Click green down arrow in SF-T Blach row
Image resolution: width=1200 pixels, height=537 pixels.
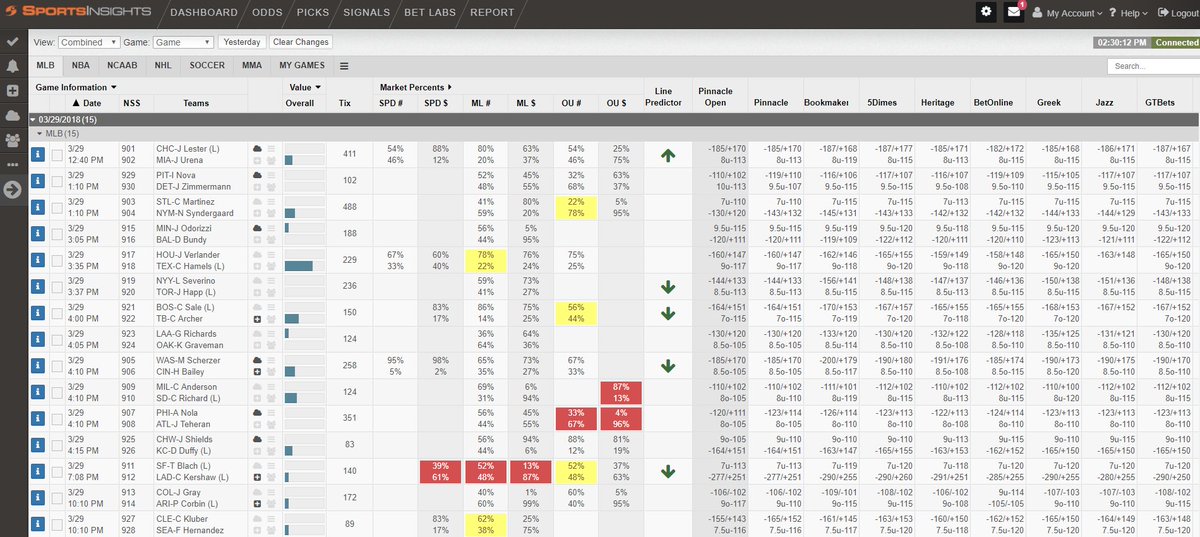click(x=668, y=470)
